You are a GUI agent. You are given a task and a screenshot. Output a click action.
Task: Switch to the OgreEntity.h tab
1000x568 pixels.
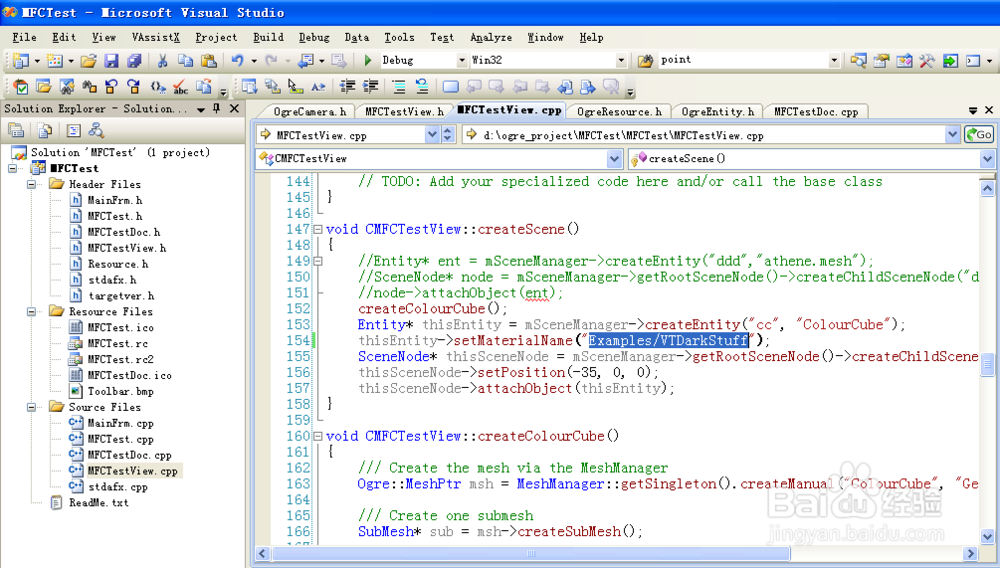717,112
